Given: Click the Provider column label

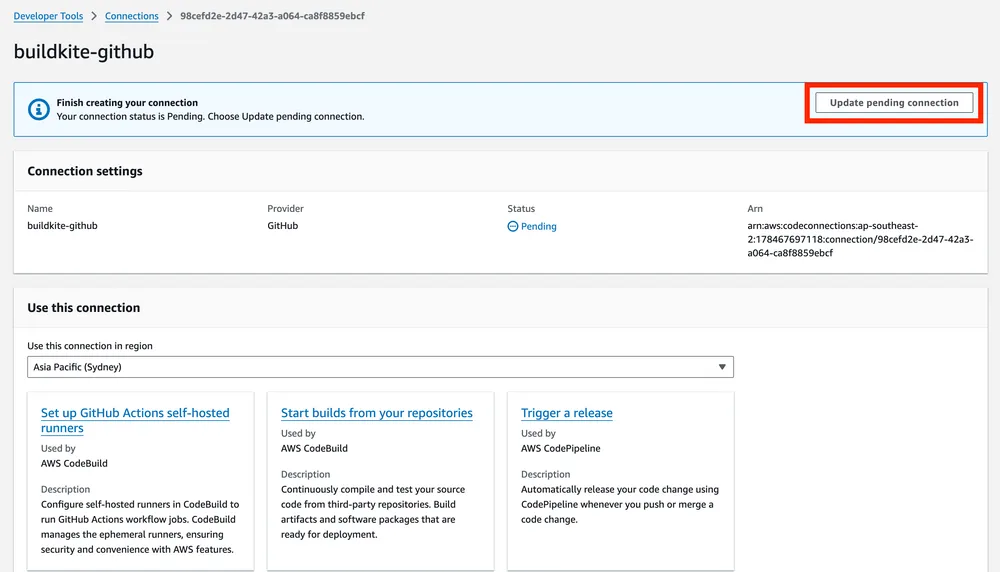Looking at the screenshot, I should [285, 209].
